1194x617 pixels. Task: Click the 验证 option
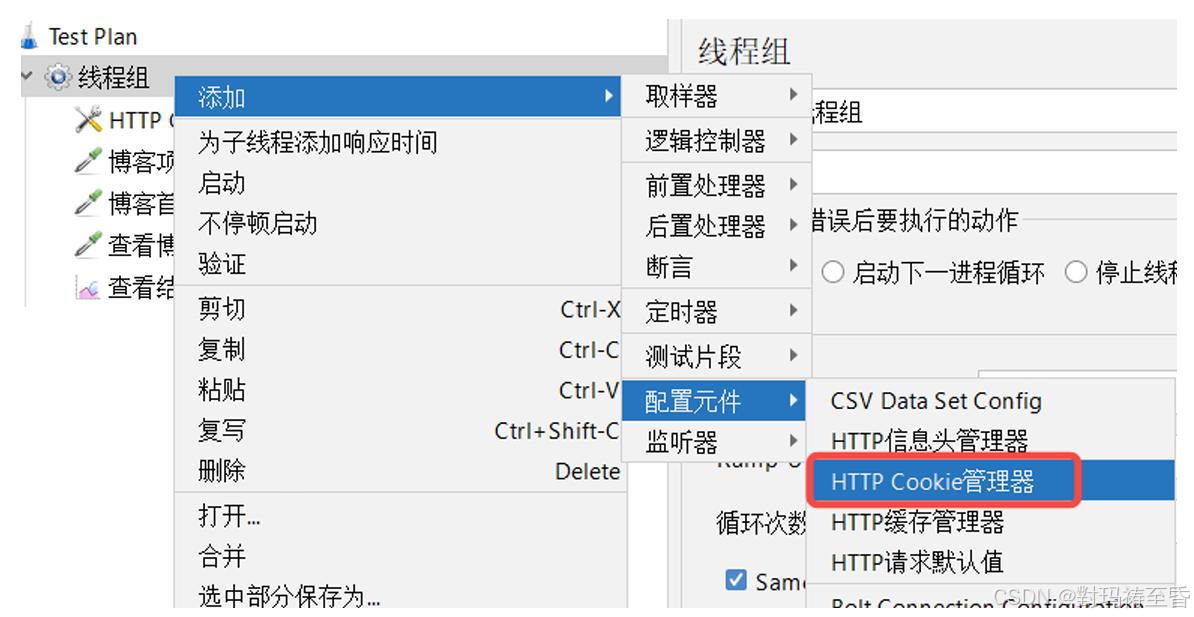[220, 264]
